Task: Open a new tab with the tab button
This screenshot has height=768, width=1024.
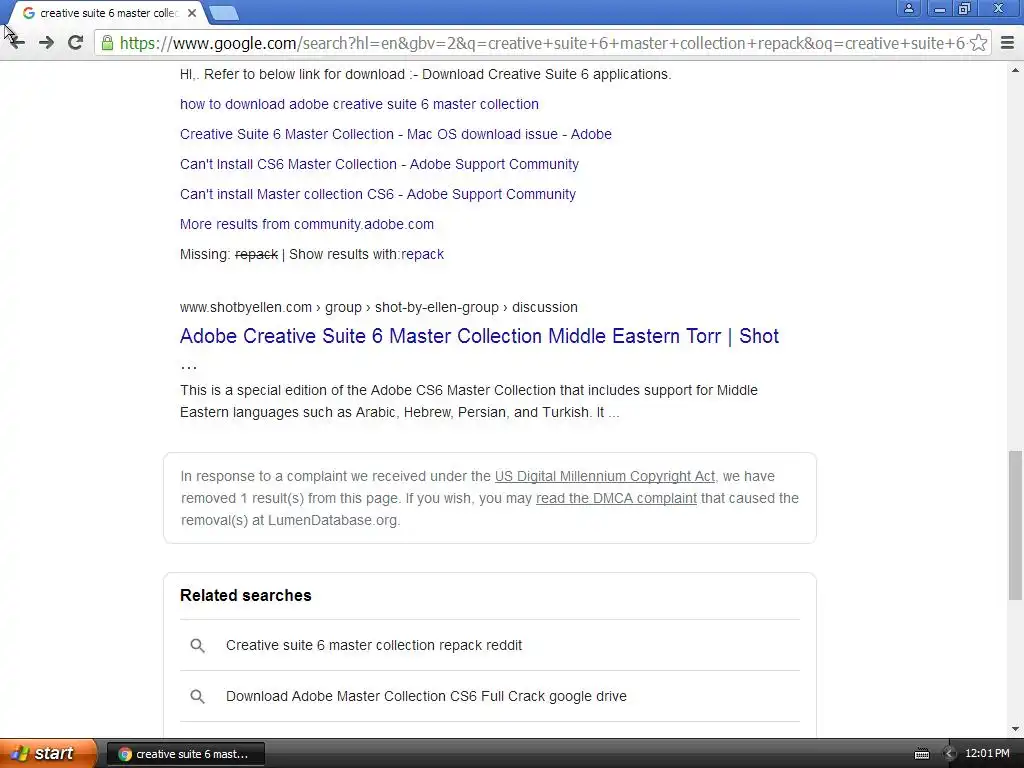Action: pos(225,13)
